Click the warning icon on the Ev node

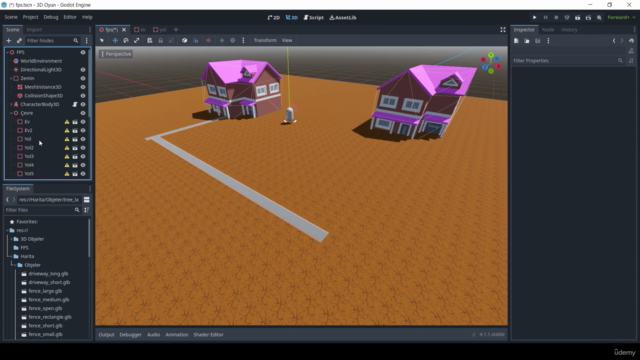(x=67, y=122)
